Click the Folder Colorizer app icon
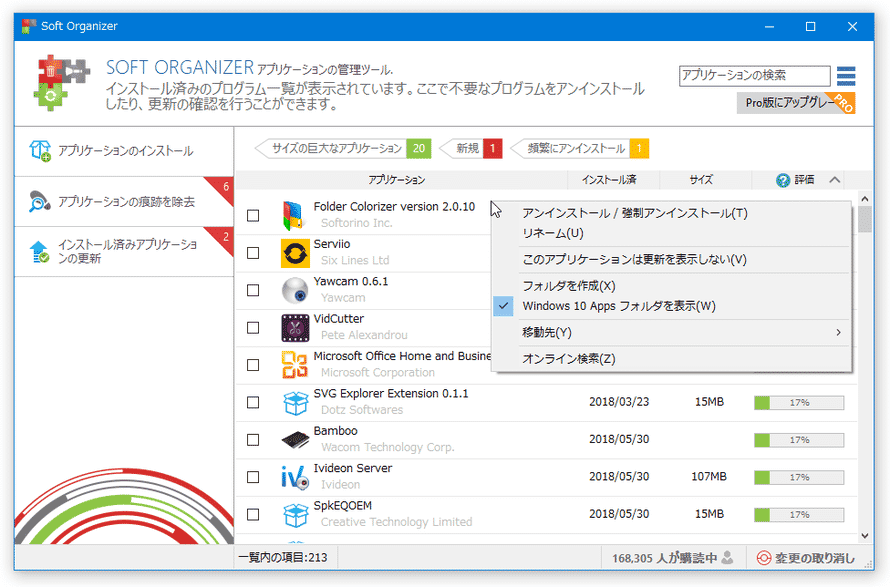Viewport: 890px width, 587px height. (295, 216)
